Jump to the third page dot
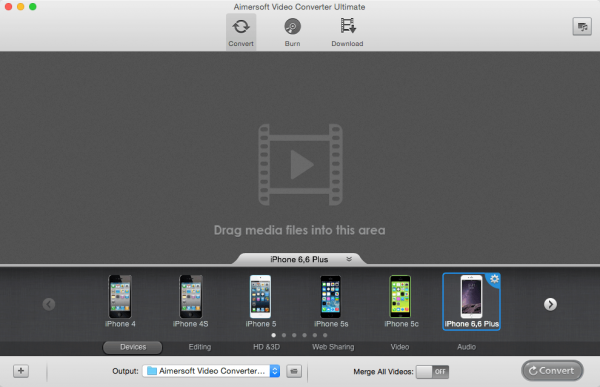600x387 pixels. (x=294, y=335)
